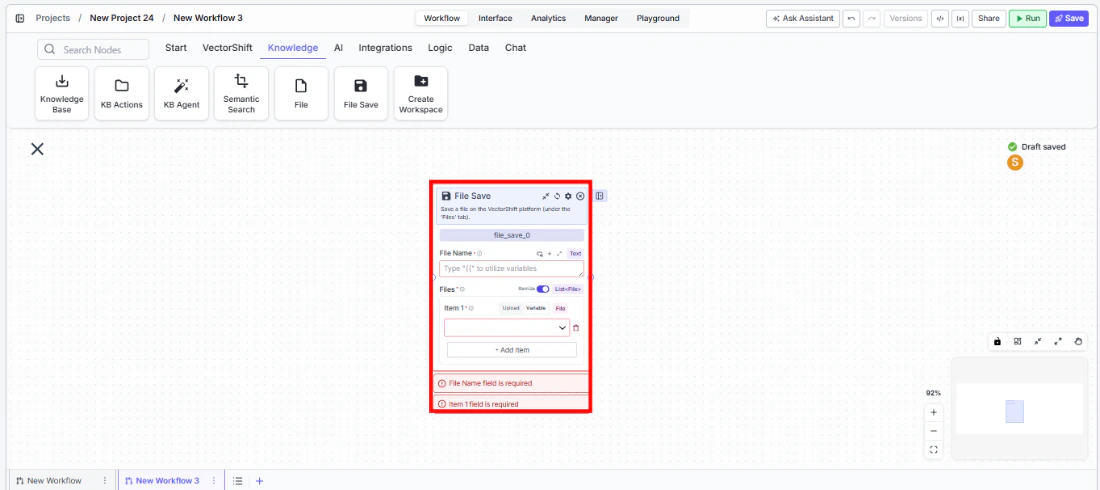Auto-arrange nodes with the layout icon
The height and width of the screenshot is (490, 1100).
pyautogui.click(x=1017, y=341)
